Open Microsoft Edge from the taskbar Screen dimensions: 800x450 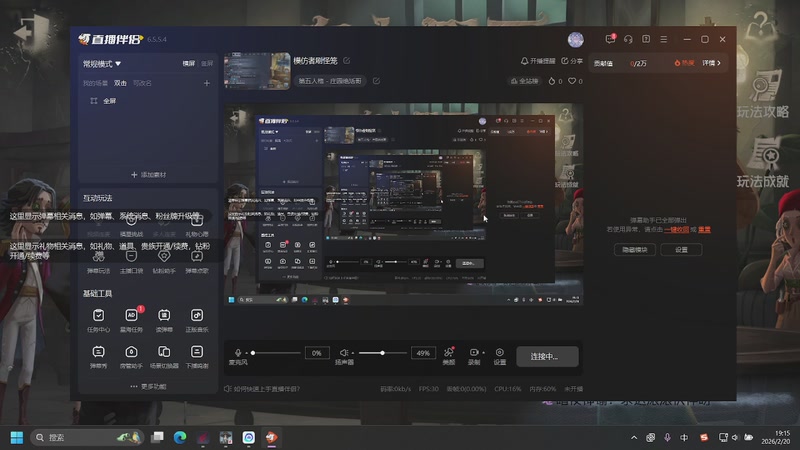click(x=180, y=437)
